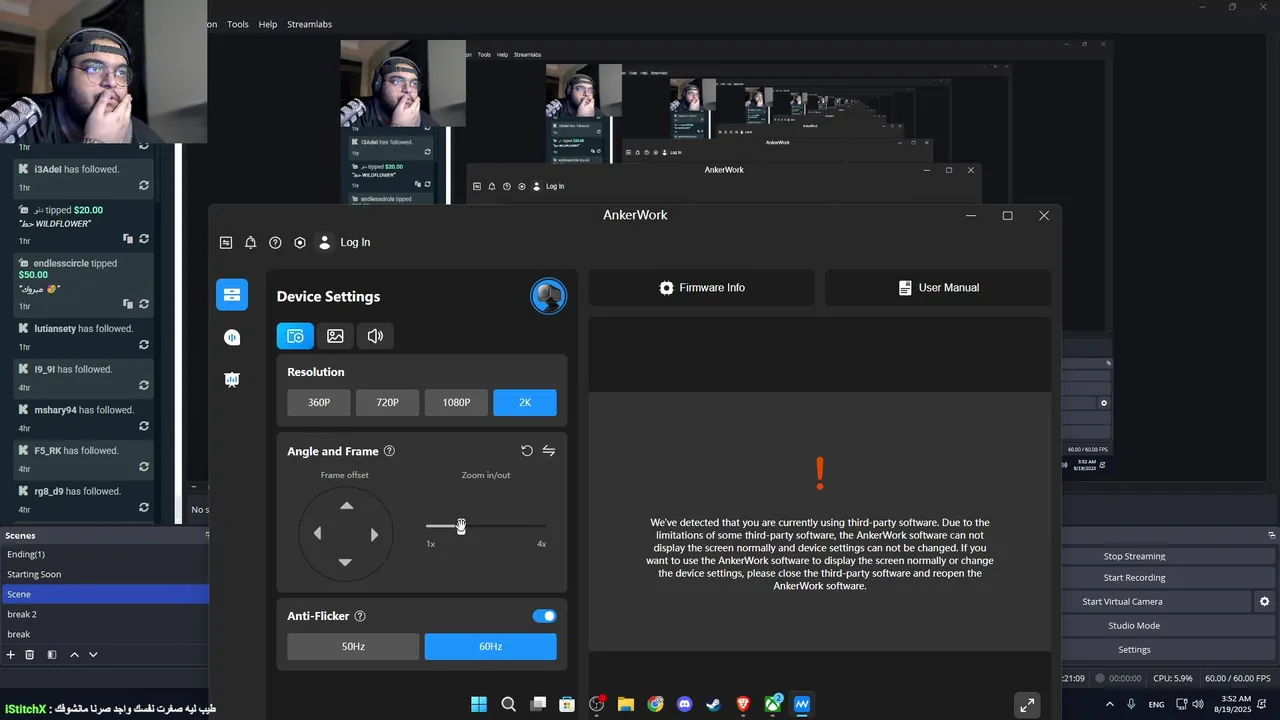The width and height of the screenshot is (1280, 720).
Task: Show hidden system tray icons
Action: 1109,704
